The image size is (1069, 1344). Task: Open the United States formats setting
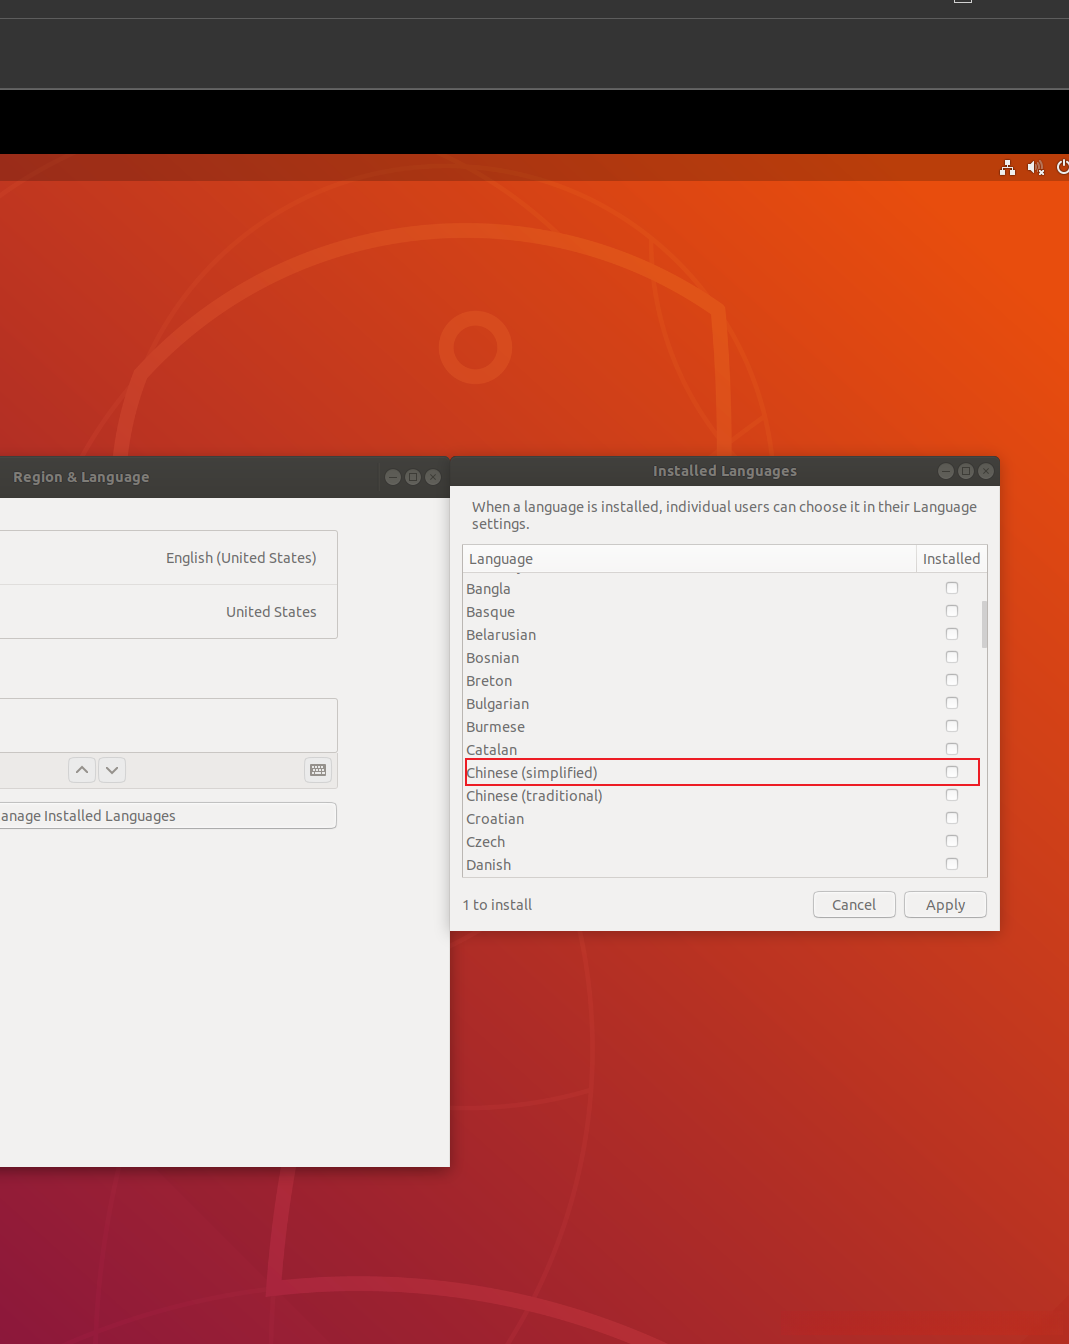coord(168,612)
